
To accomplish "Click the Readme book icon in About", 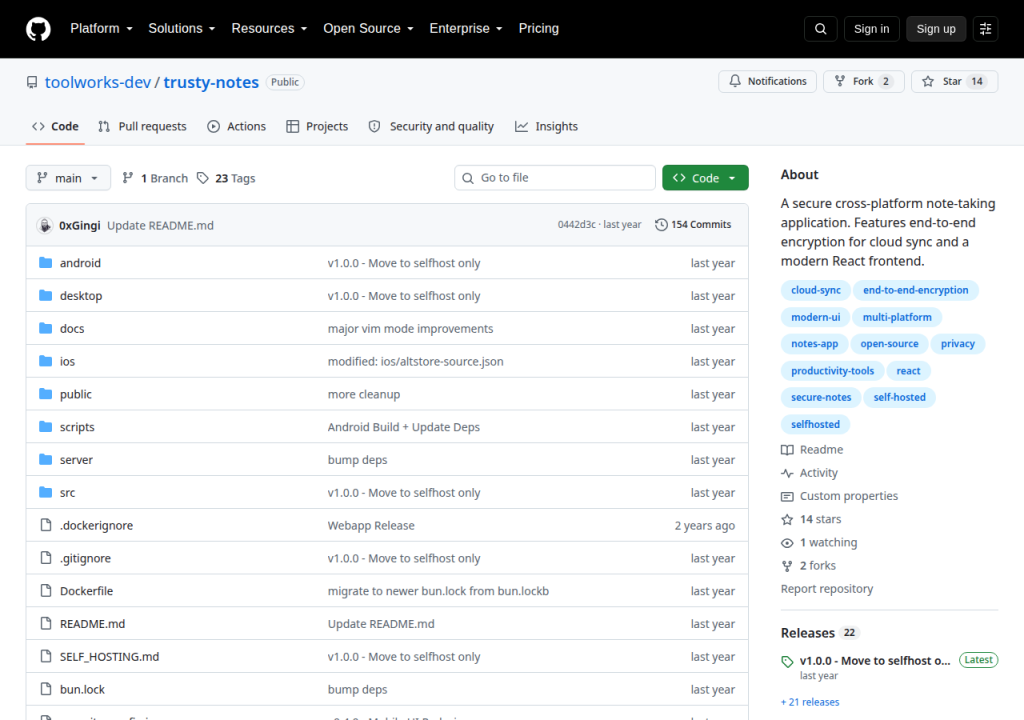I will [787, 450].
